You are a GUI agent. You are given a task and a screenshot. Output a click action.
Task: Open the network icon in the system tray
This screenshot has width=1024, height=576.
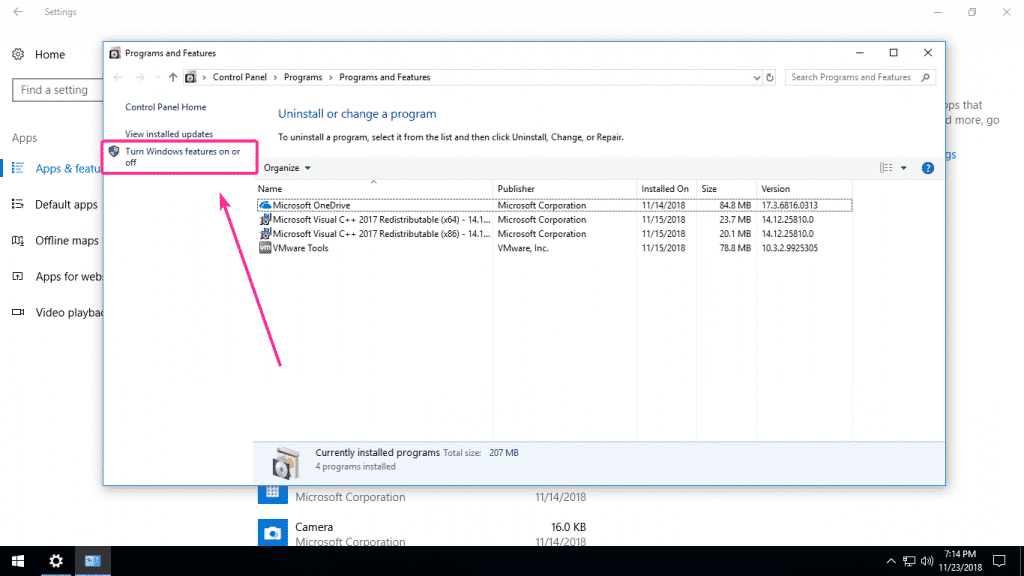click(x=909, y=561)
